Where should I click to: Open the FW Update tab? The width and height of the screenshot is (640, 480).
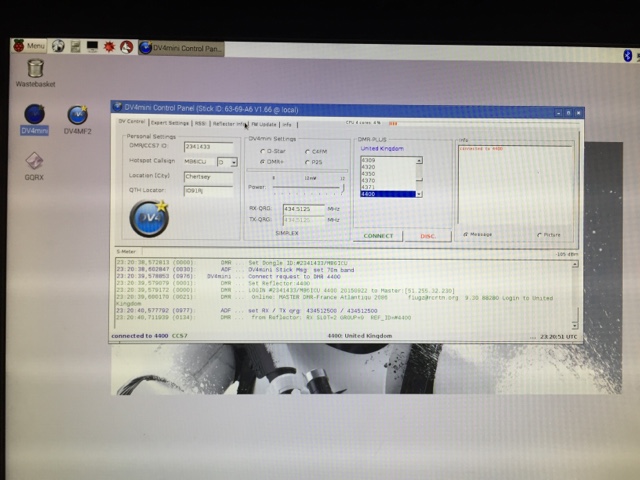click(264, 124)
